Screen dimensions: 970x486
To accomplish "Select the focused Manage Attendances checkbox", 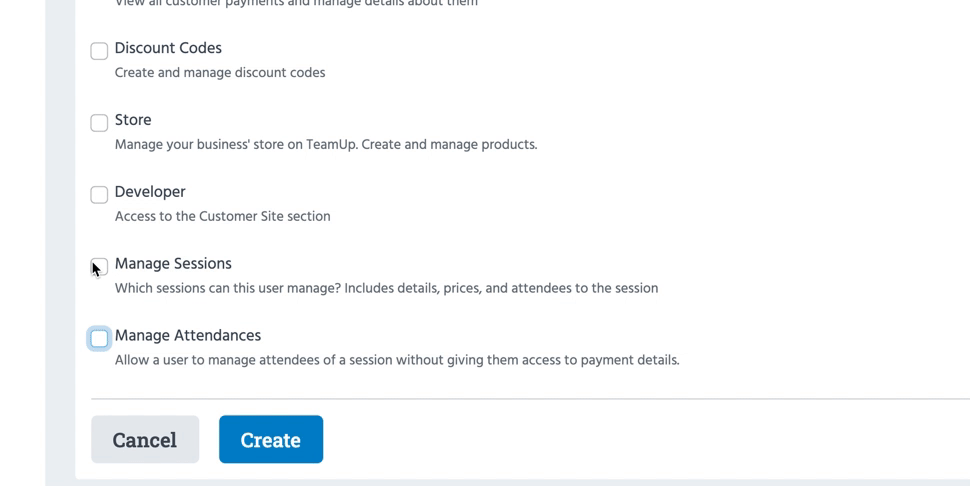I will [x=99, y=339].
